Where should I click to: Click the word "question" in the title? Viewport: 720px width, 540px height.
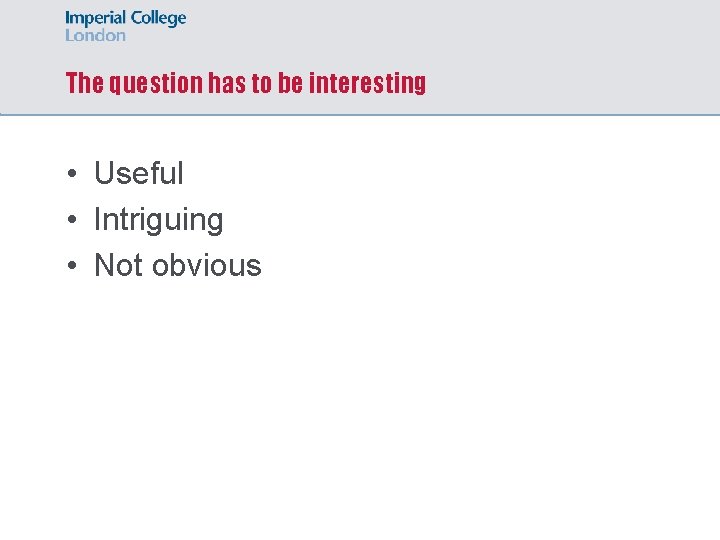click(156, 84)
